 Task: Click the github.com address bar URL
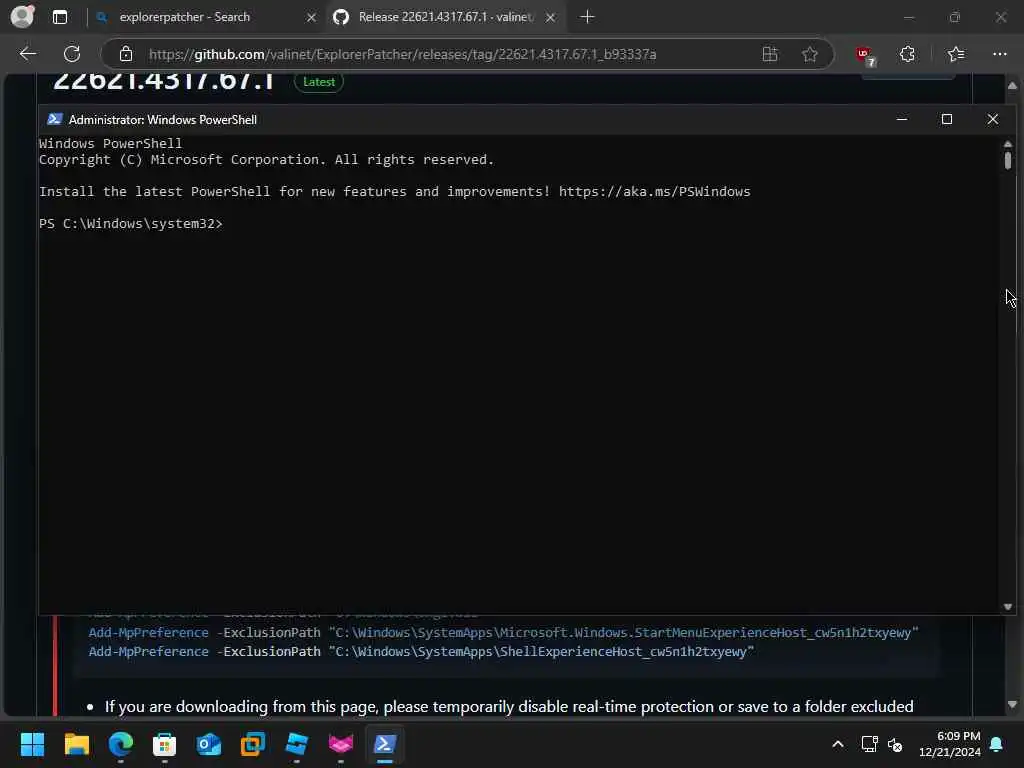click(402, 54)
